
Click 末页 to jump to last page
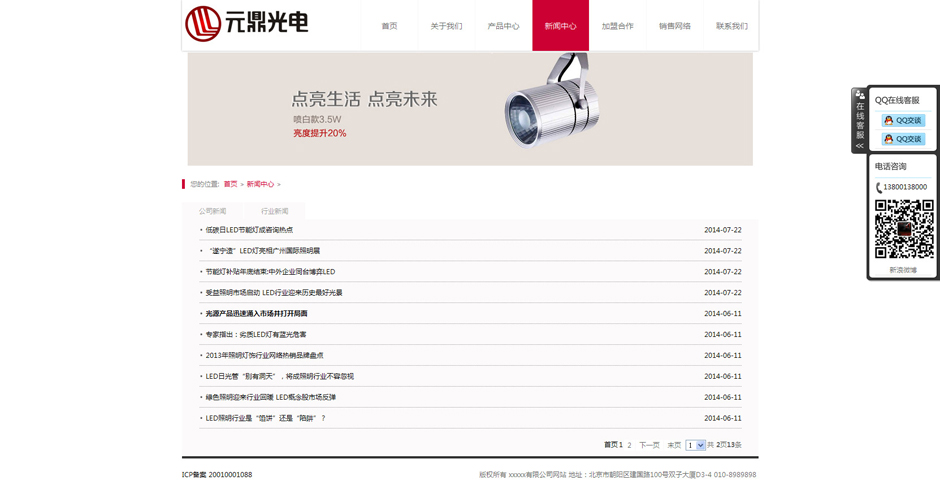[674, 445]
